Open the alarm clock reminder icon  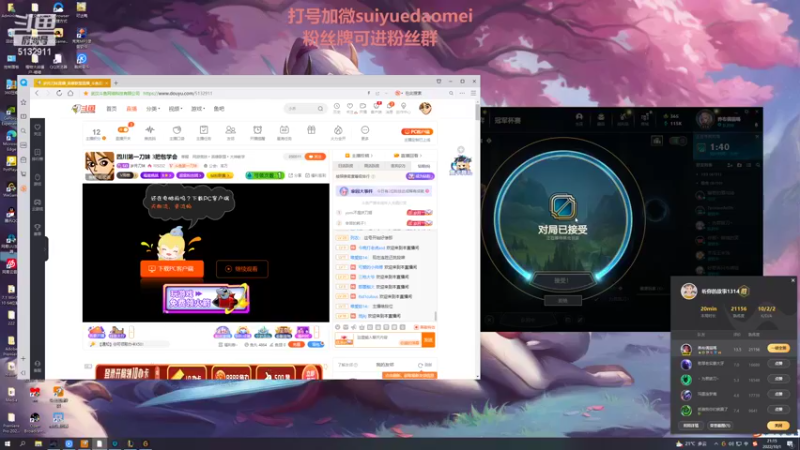258,131
